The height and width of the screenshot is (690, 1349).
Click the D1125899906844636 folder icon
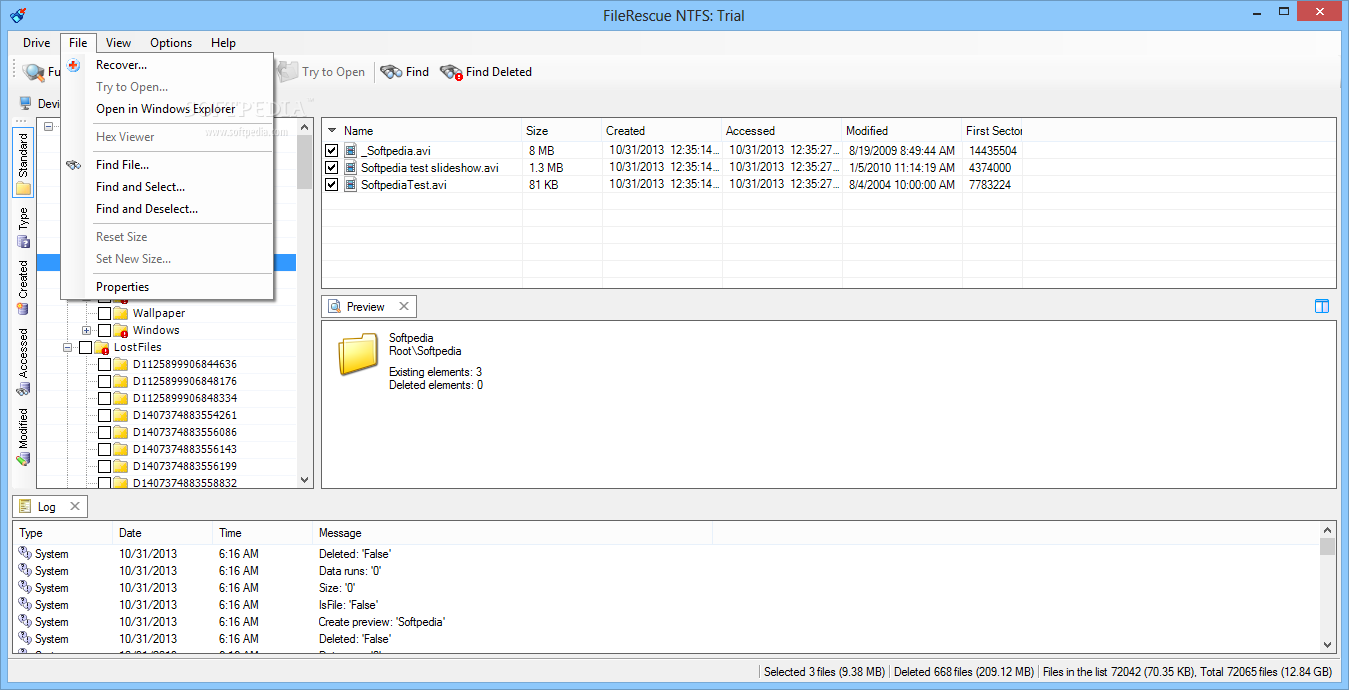(x=121, y=364)
